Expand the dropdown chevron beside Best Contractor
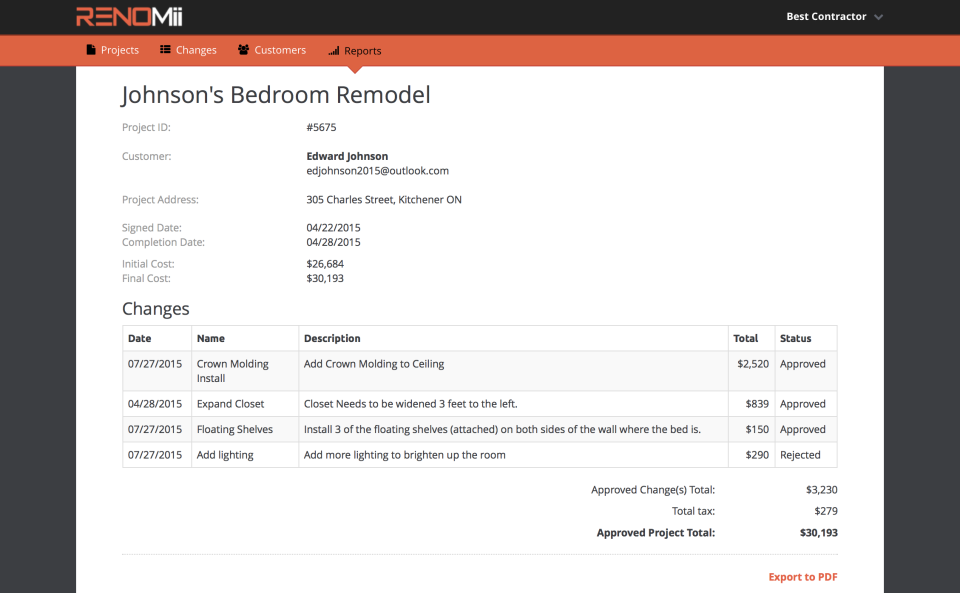The height and width of the screenshot is (593, 960). click(x=879, y=17)
